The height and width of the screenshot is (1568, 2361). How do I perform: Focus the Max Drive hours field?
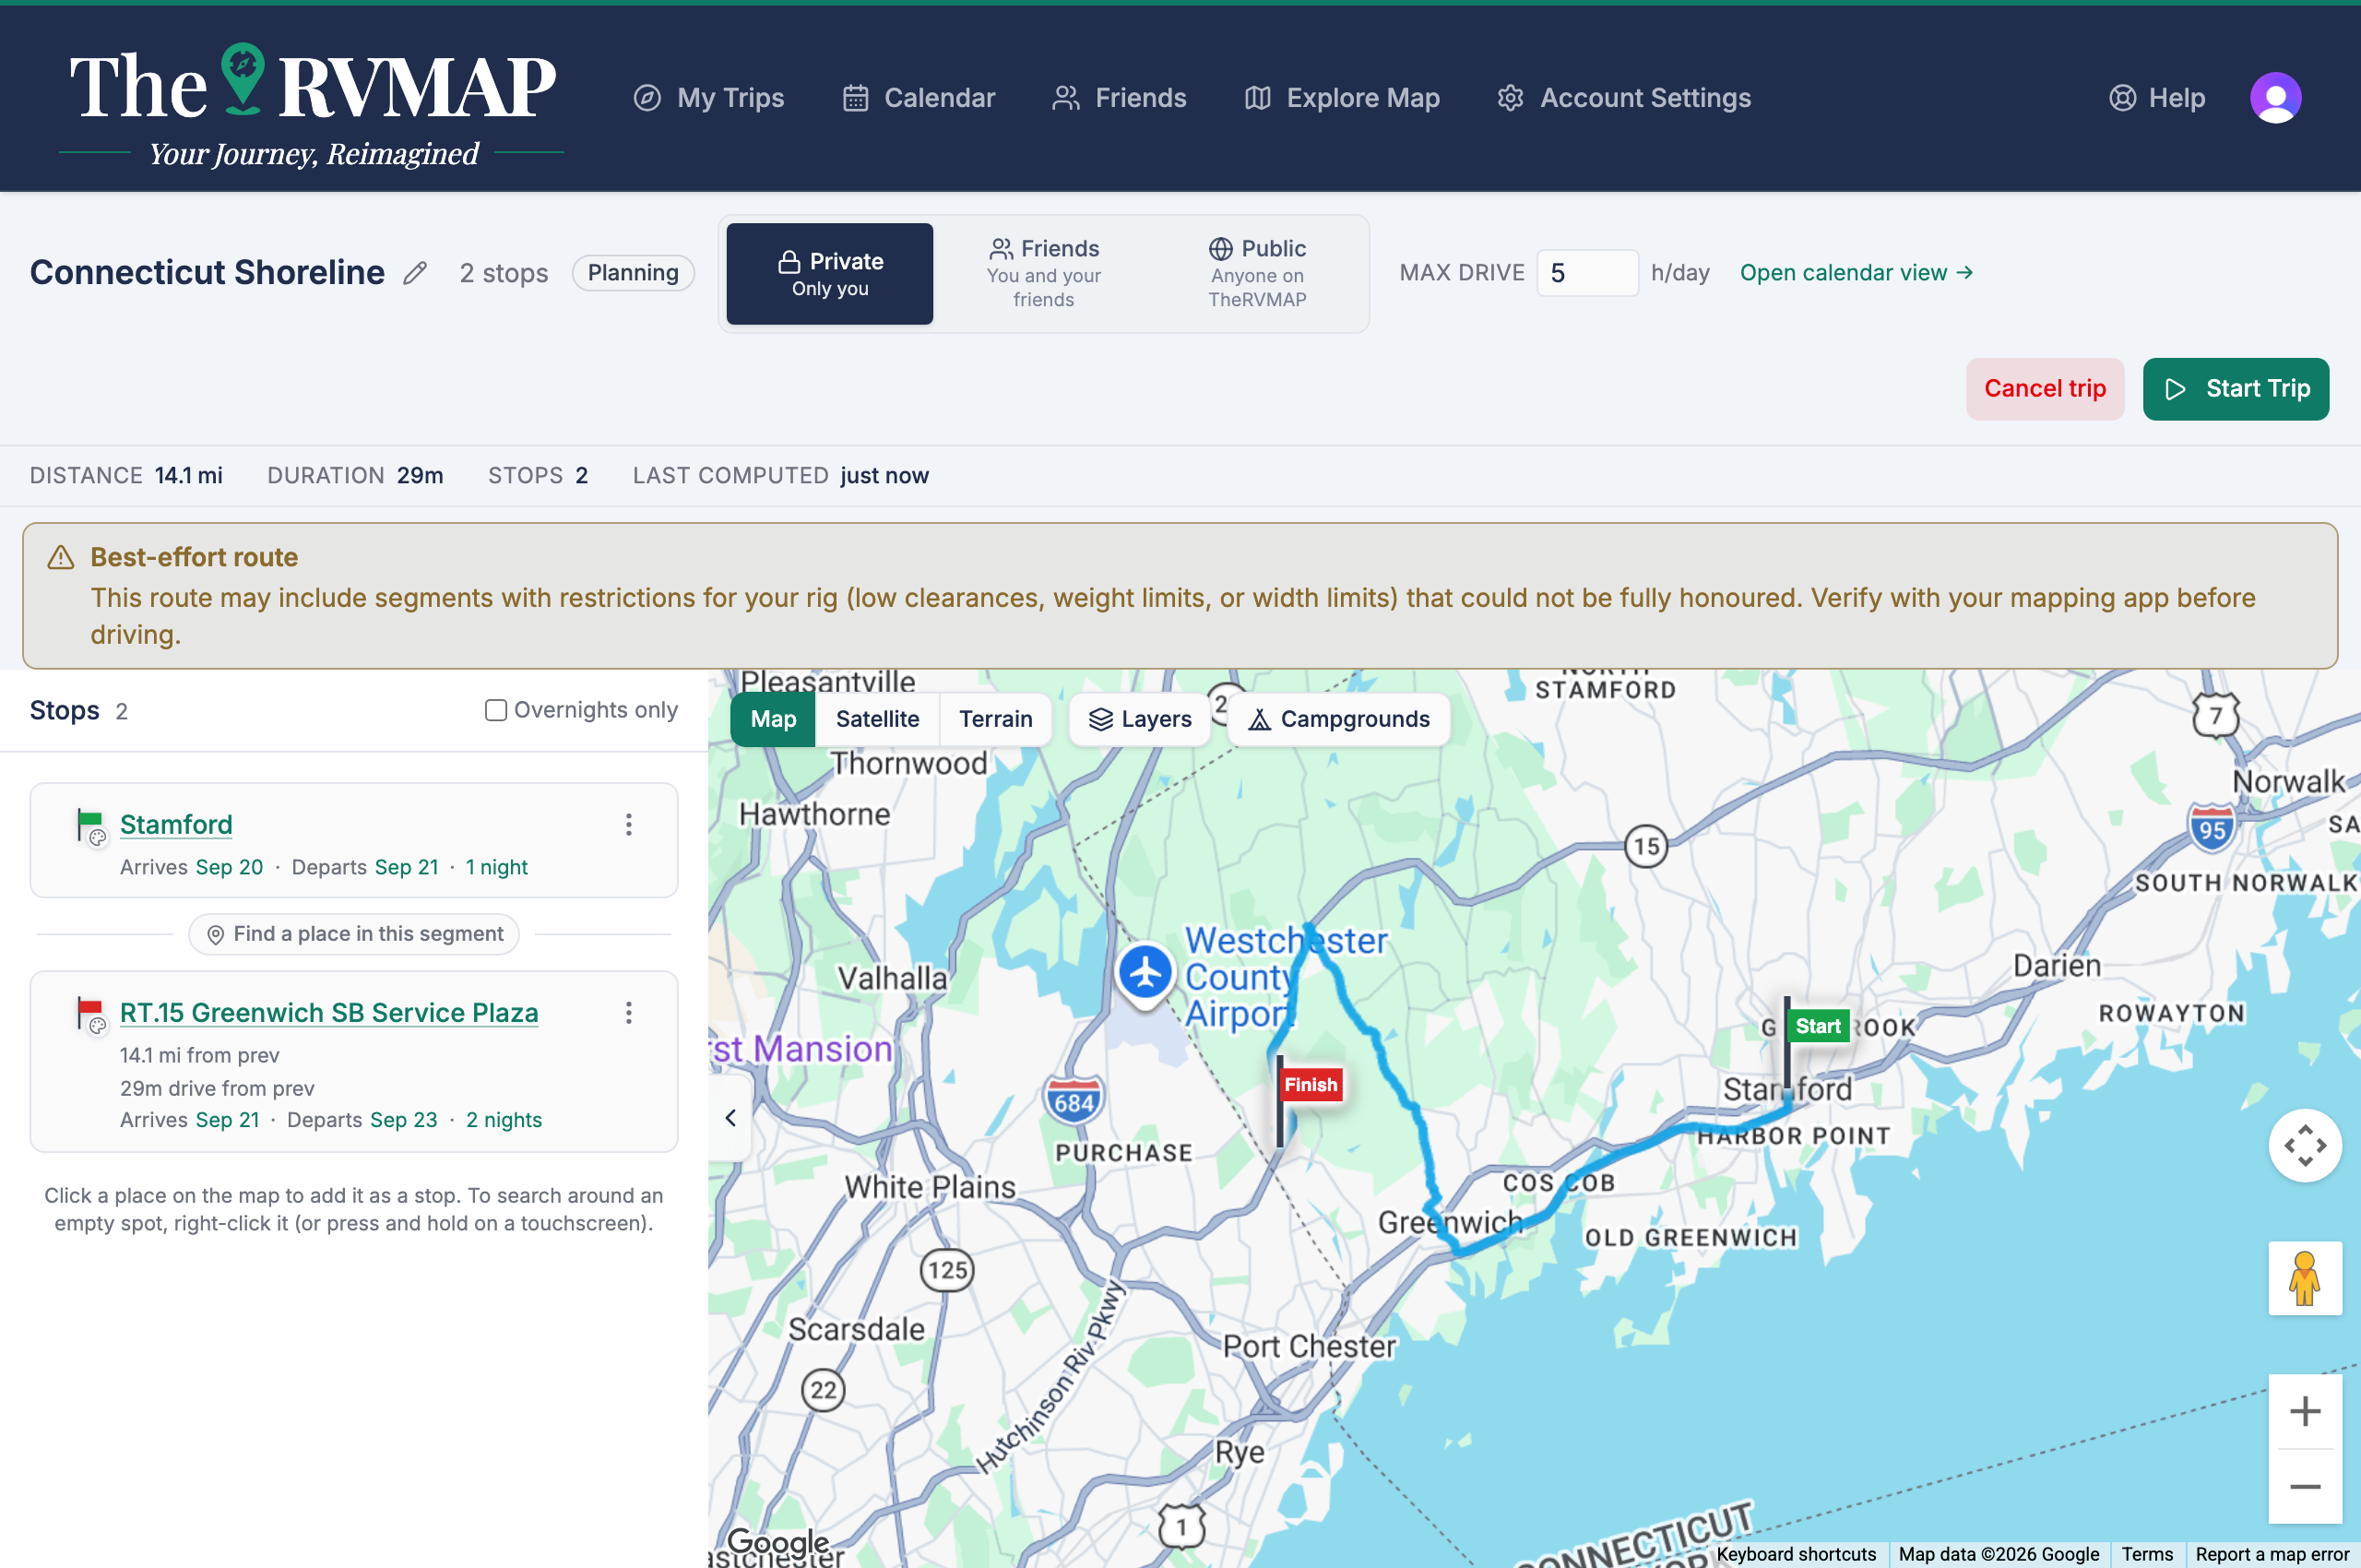[1587, 273]
